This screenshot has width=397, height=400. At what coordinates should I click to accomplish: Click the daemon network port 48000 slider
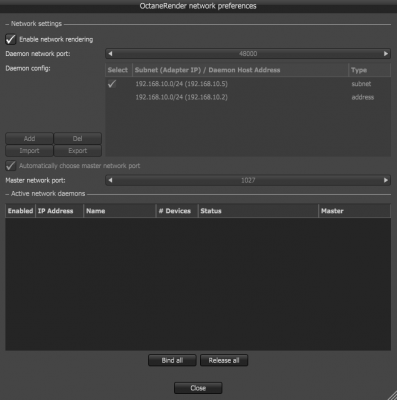(x=248, y=54)
